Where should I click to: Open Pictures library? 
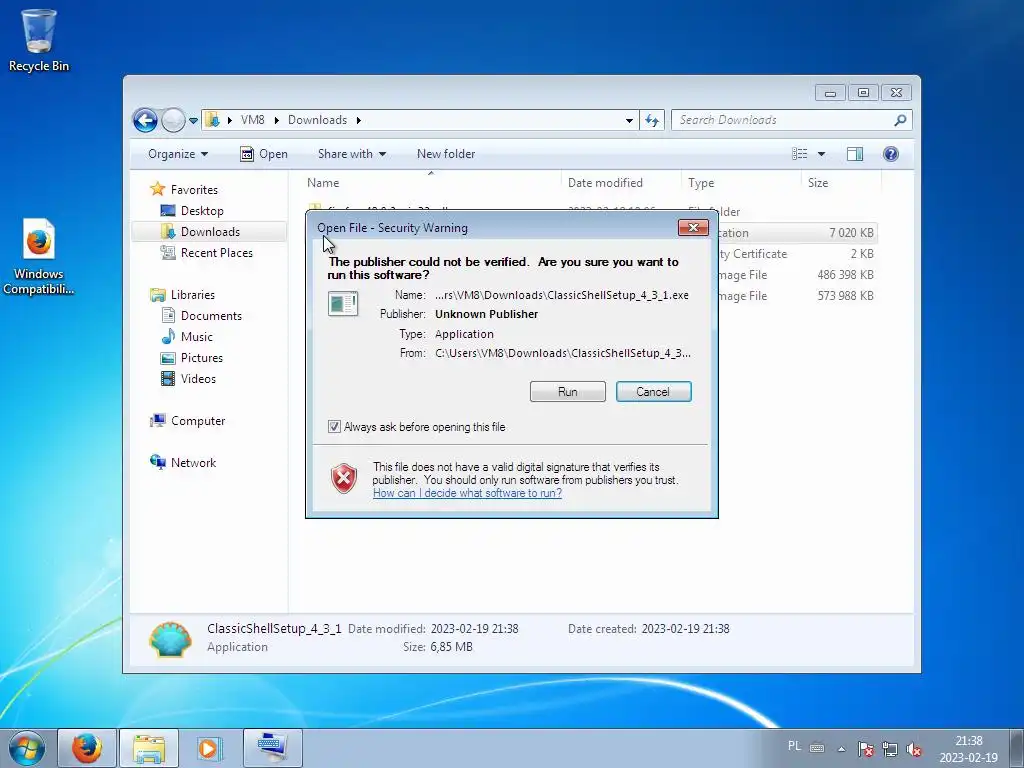[x=193, y=358]
